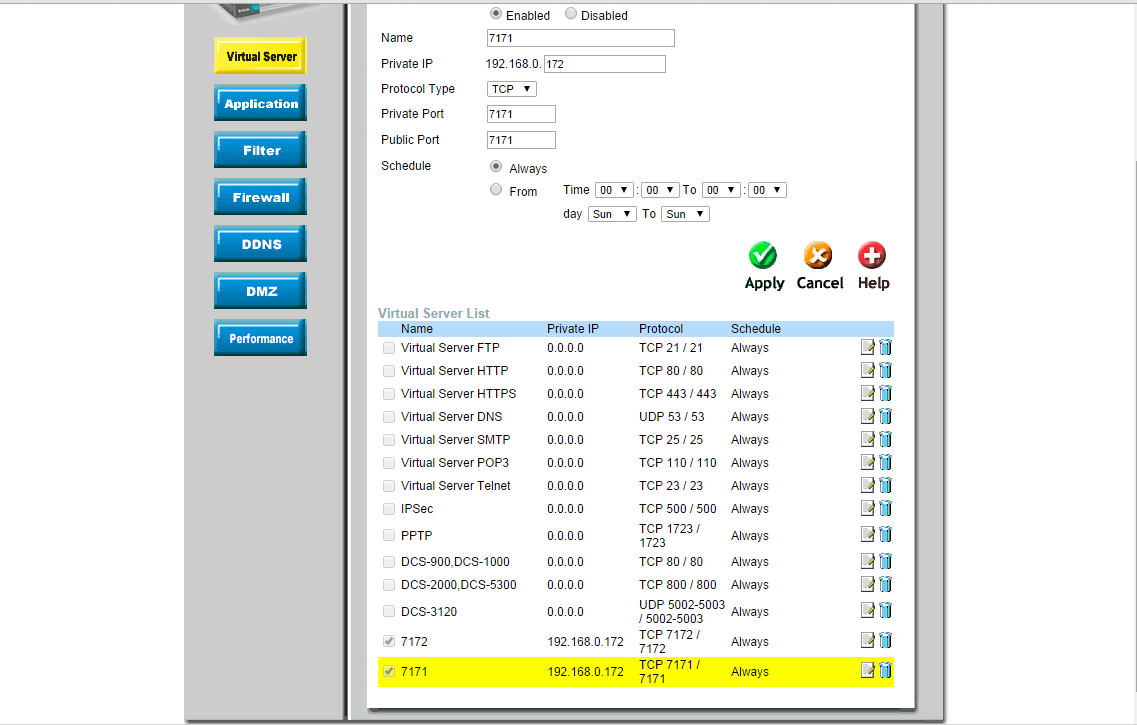Open the DDNS tab

pyautogui.click(x=260, y=244)
